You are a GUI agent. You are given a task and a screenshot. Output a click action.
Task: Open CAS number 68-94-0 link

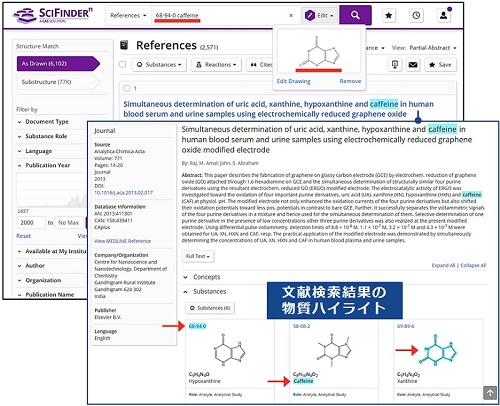click(x=197, y=326)
